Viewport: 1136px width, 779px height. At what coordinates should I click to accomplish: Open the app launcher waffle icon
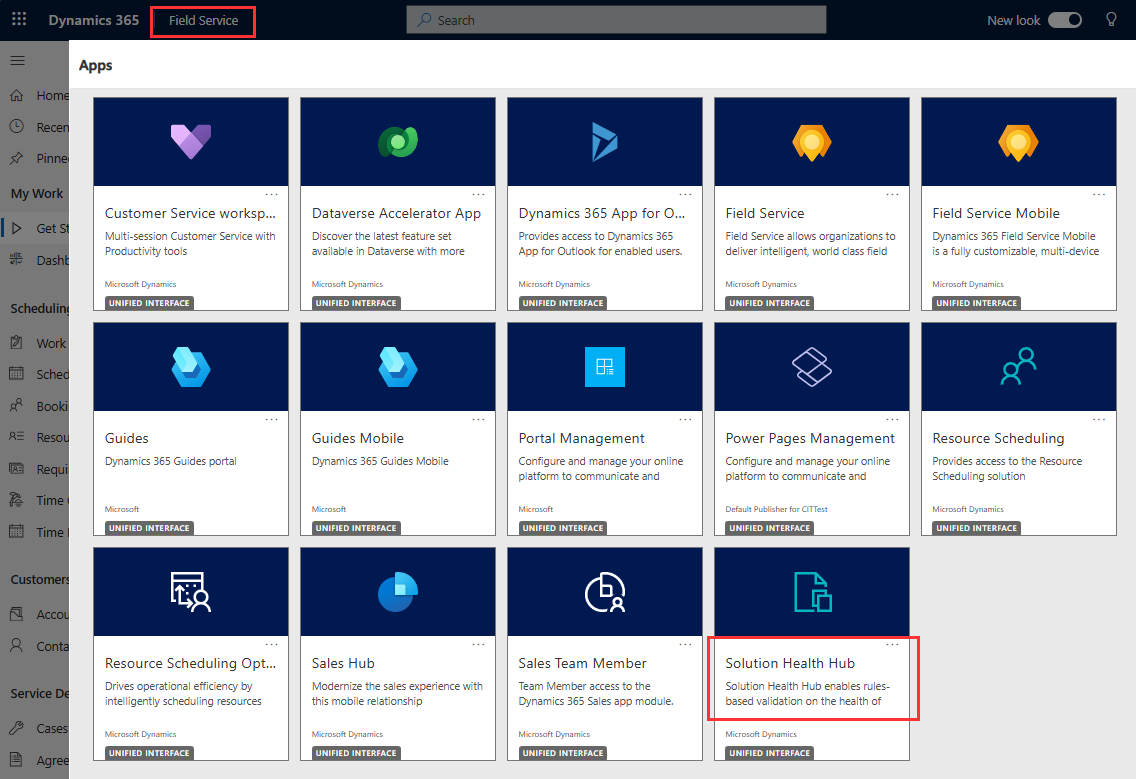click(19, 20)
